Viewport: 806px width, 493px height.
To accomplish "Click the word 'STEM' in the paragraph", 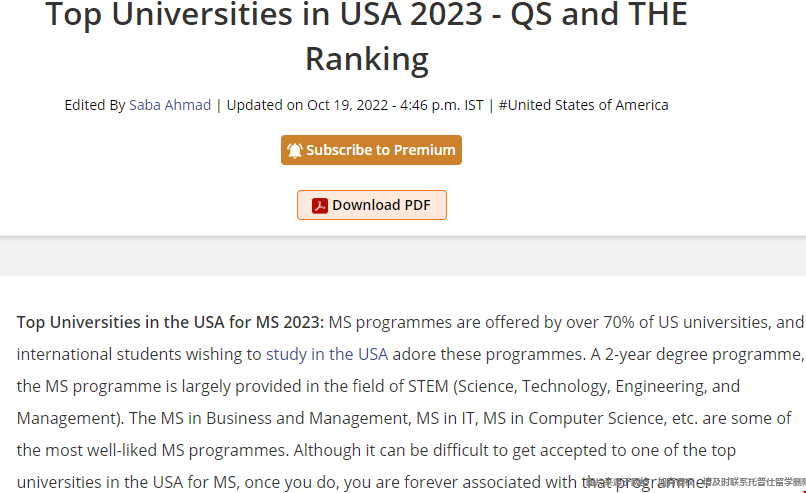I will 428,386.
